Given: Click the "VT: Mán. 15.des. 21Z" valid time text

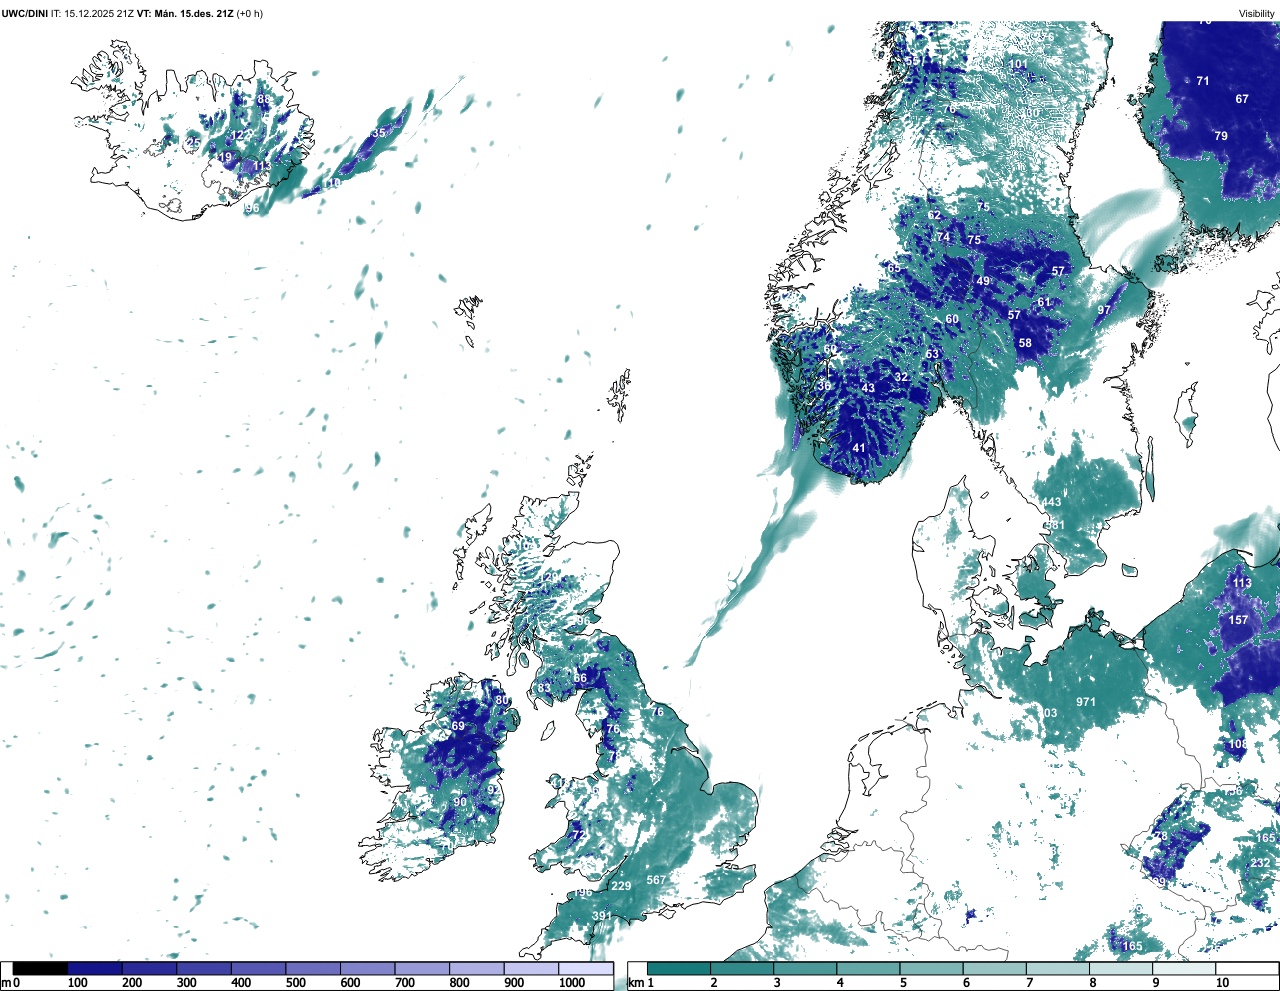Looking at the screenshot, I should 184,14.
